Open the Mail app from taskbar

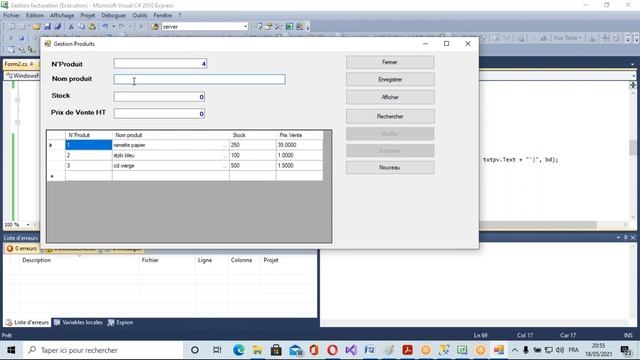tap(295, 350)
